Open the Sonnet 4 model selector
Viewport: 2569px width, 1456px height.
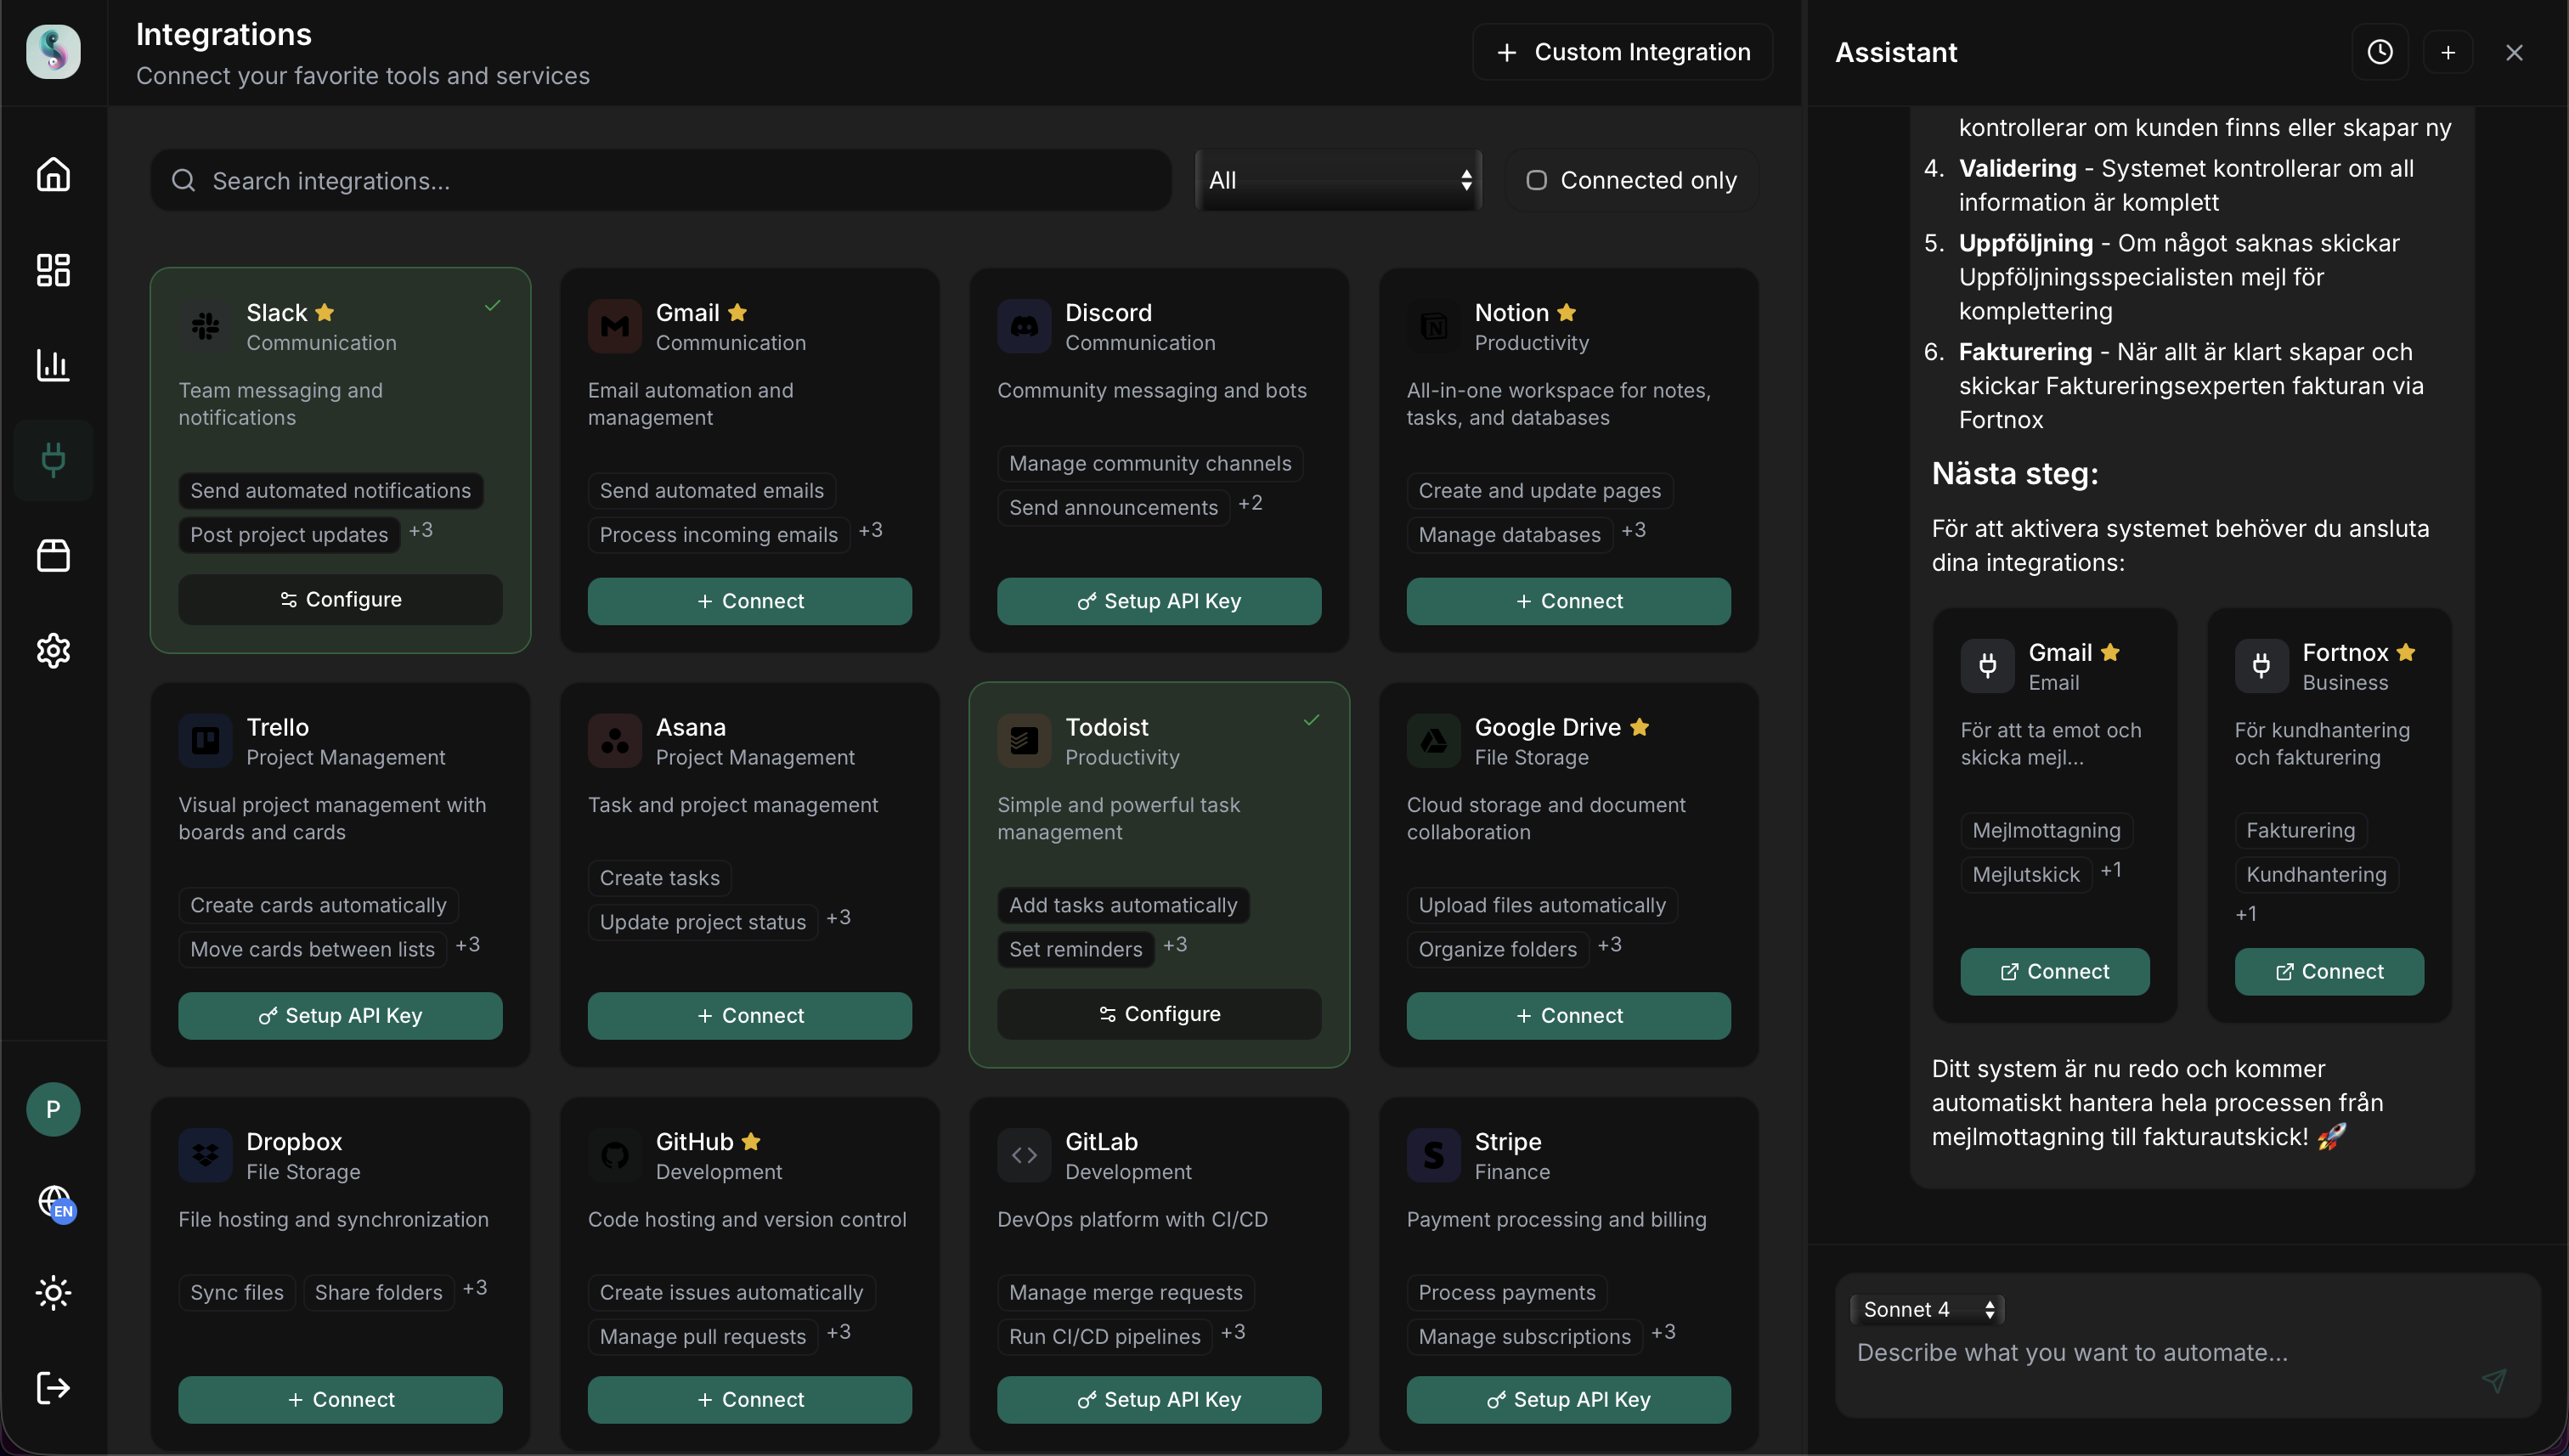[1926, 1309]
